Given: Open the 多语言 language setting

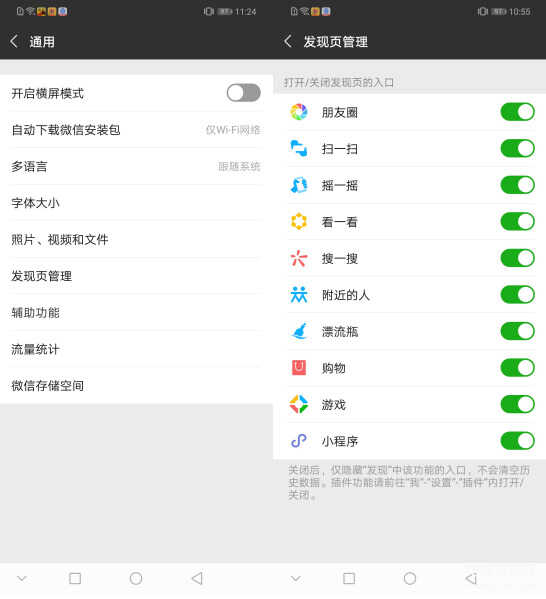Looking at the screenshot, I should coord(136,167).
